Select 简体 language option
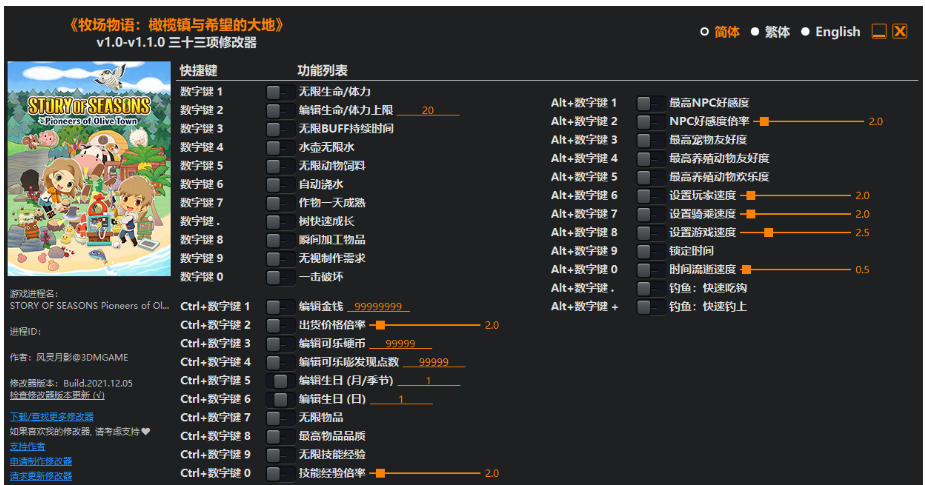Viewport: 925px width, 485px height. click(720, 32)
